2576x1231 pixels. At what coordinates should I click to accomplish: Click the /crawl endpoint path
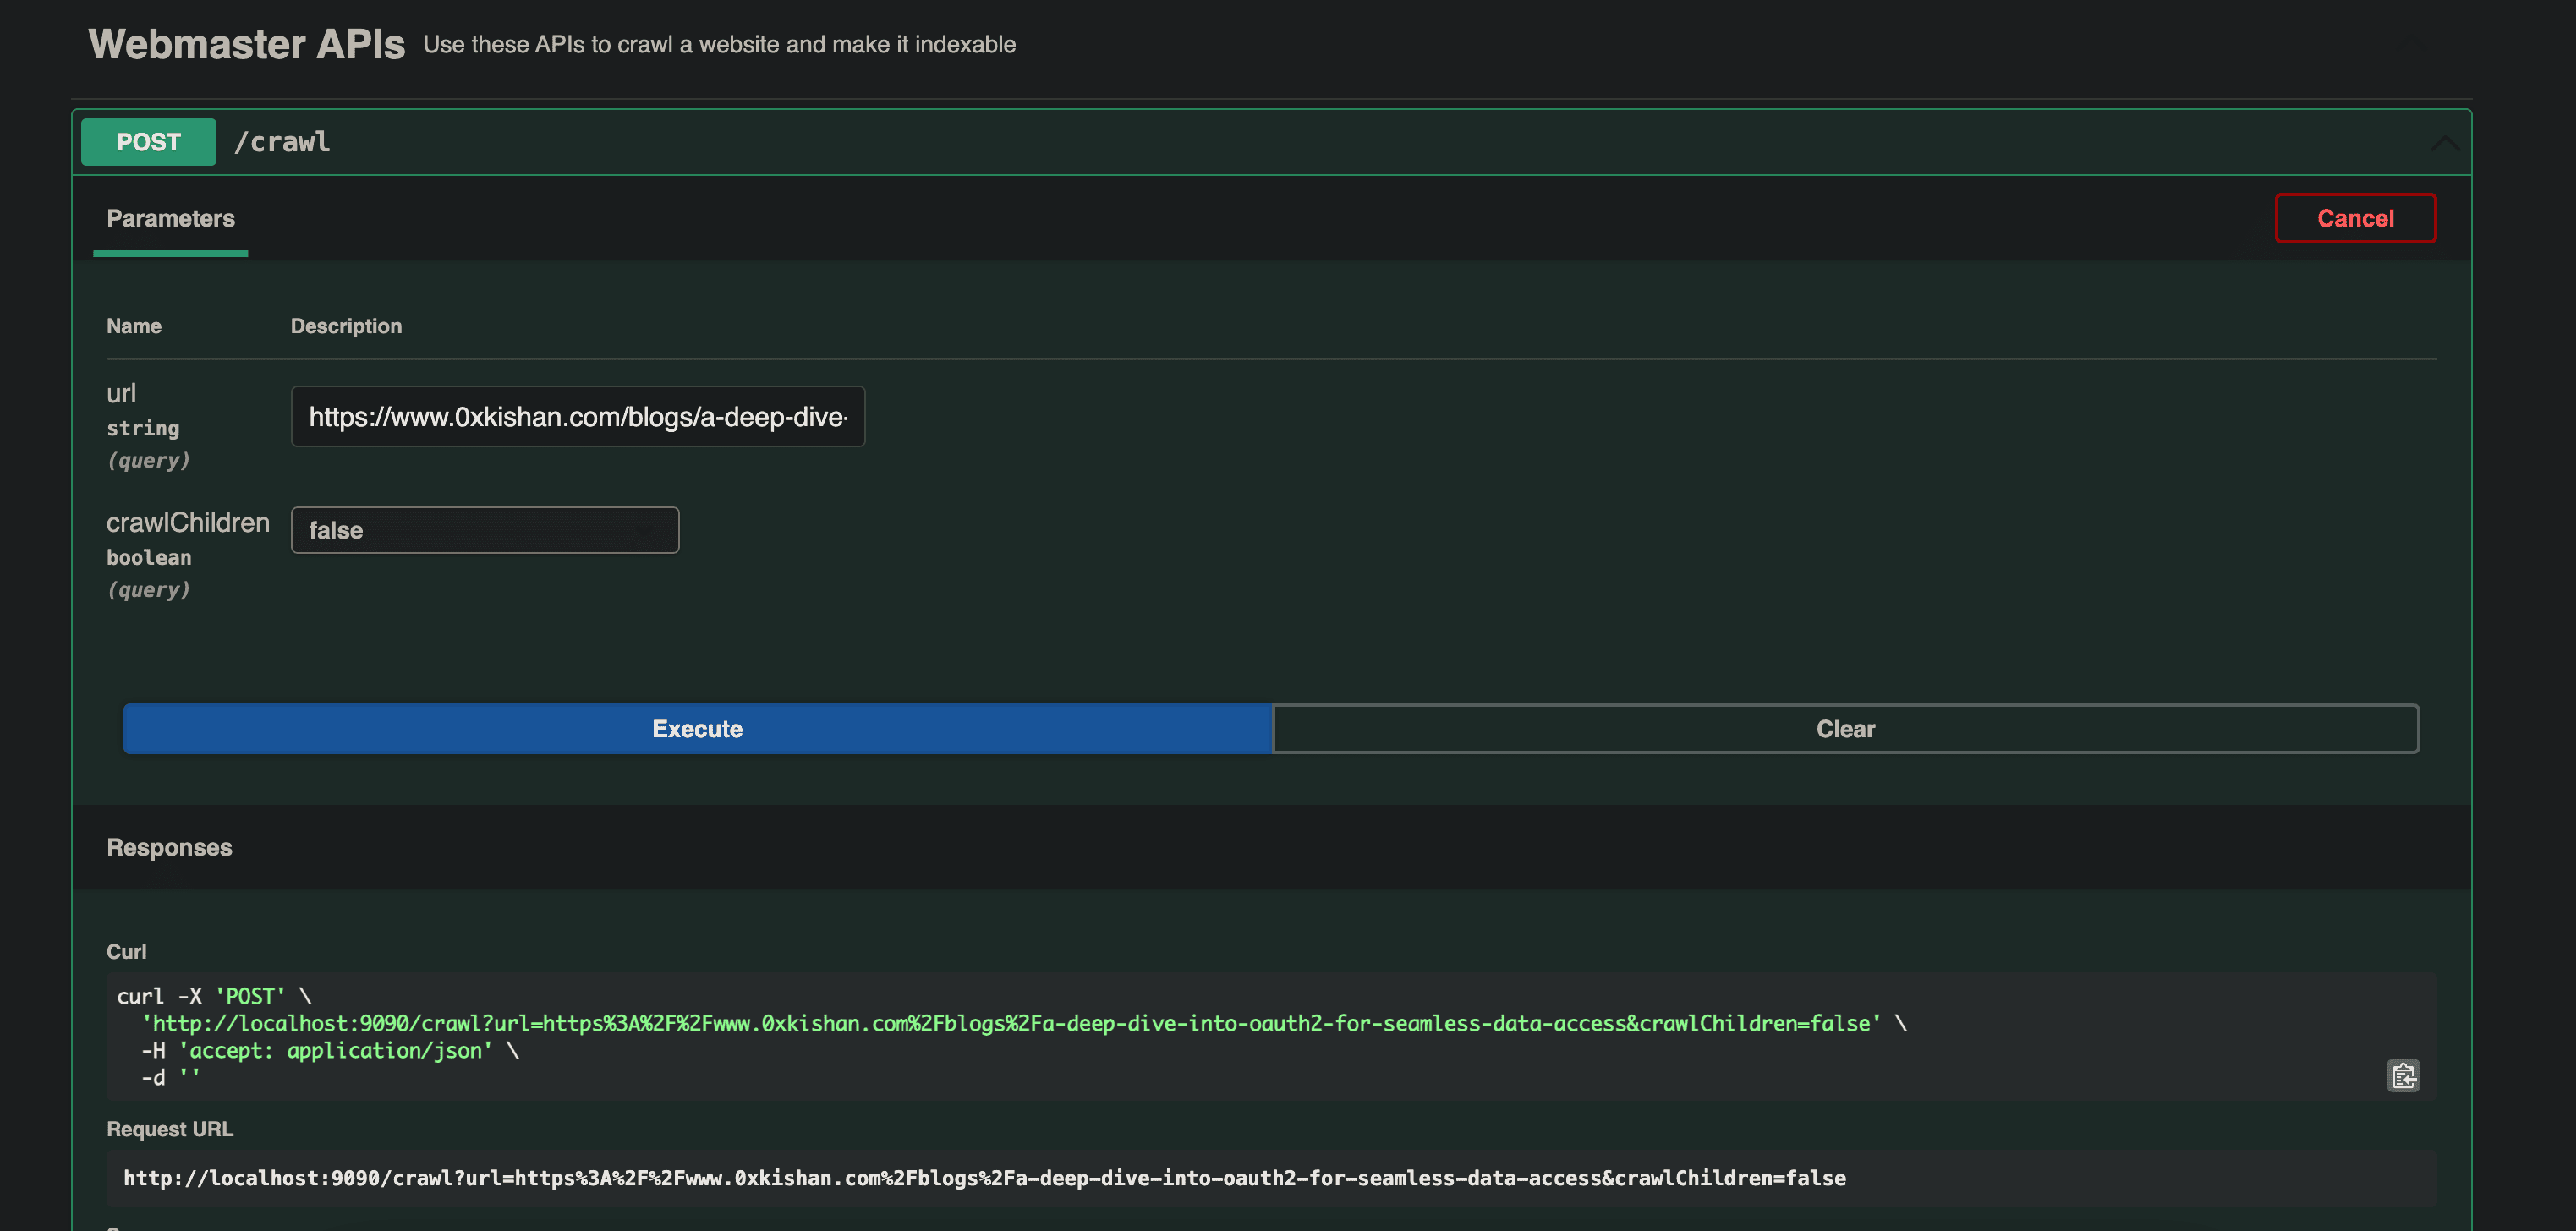click(x=282, y=142)
